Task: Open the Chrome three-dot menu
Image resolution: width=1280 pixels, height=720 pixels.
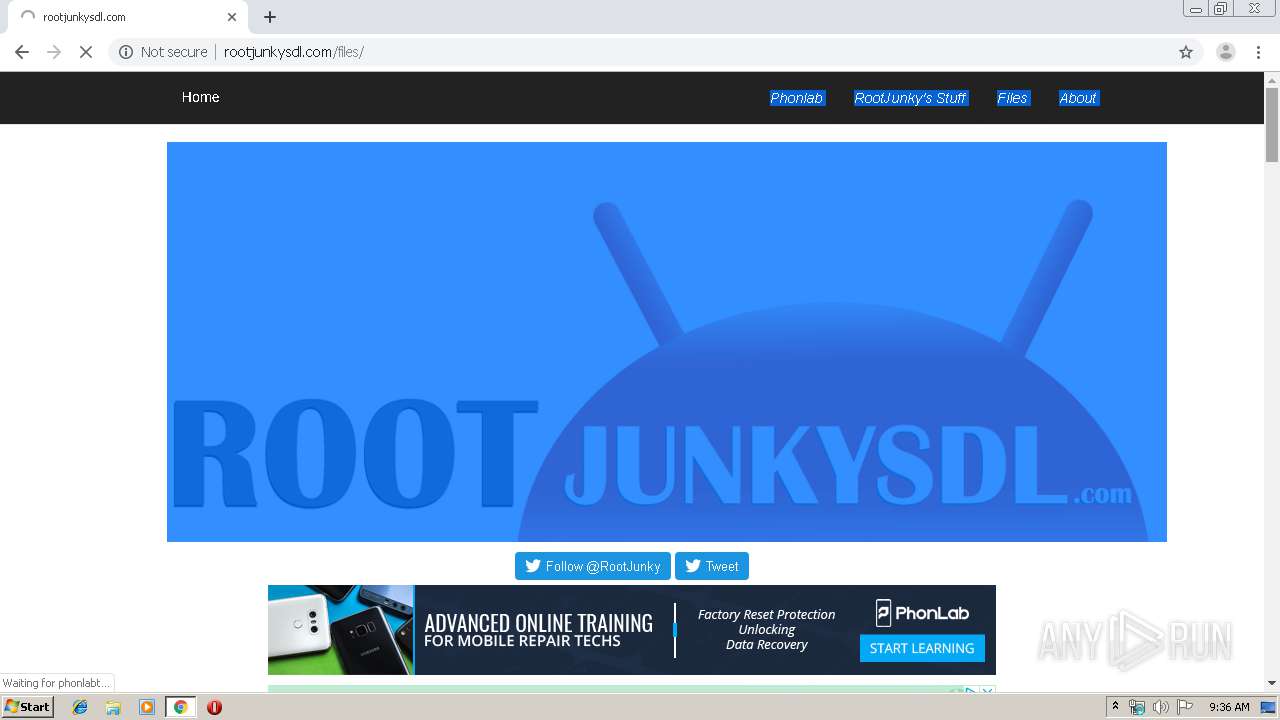Action: point(1258,52)
